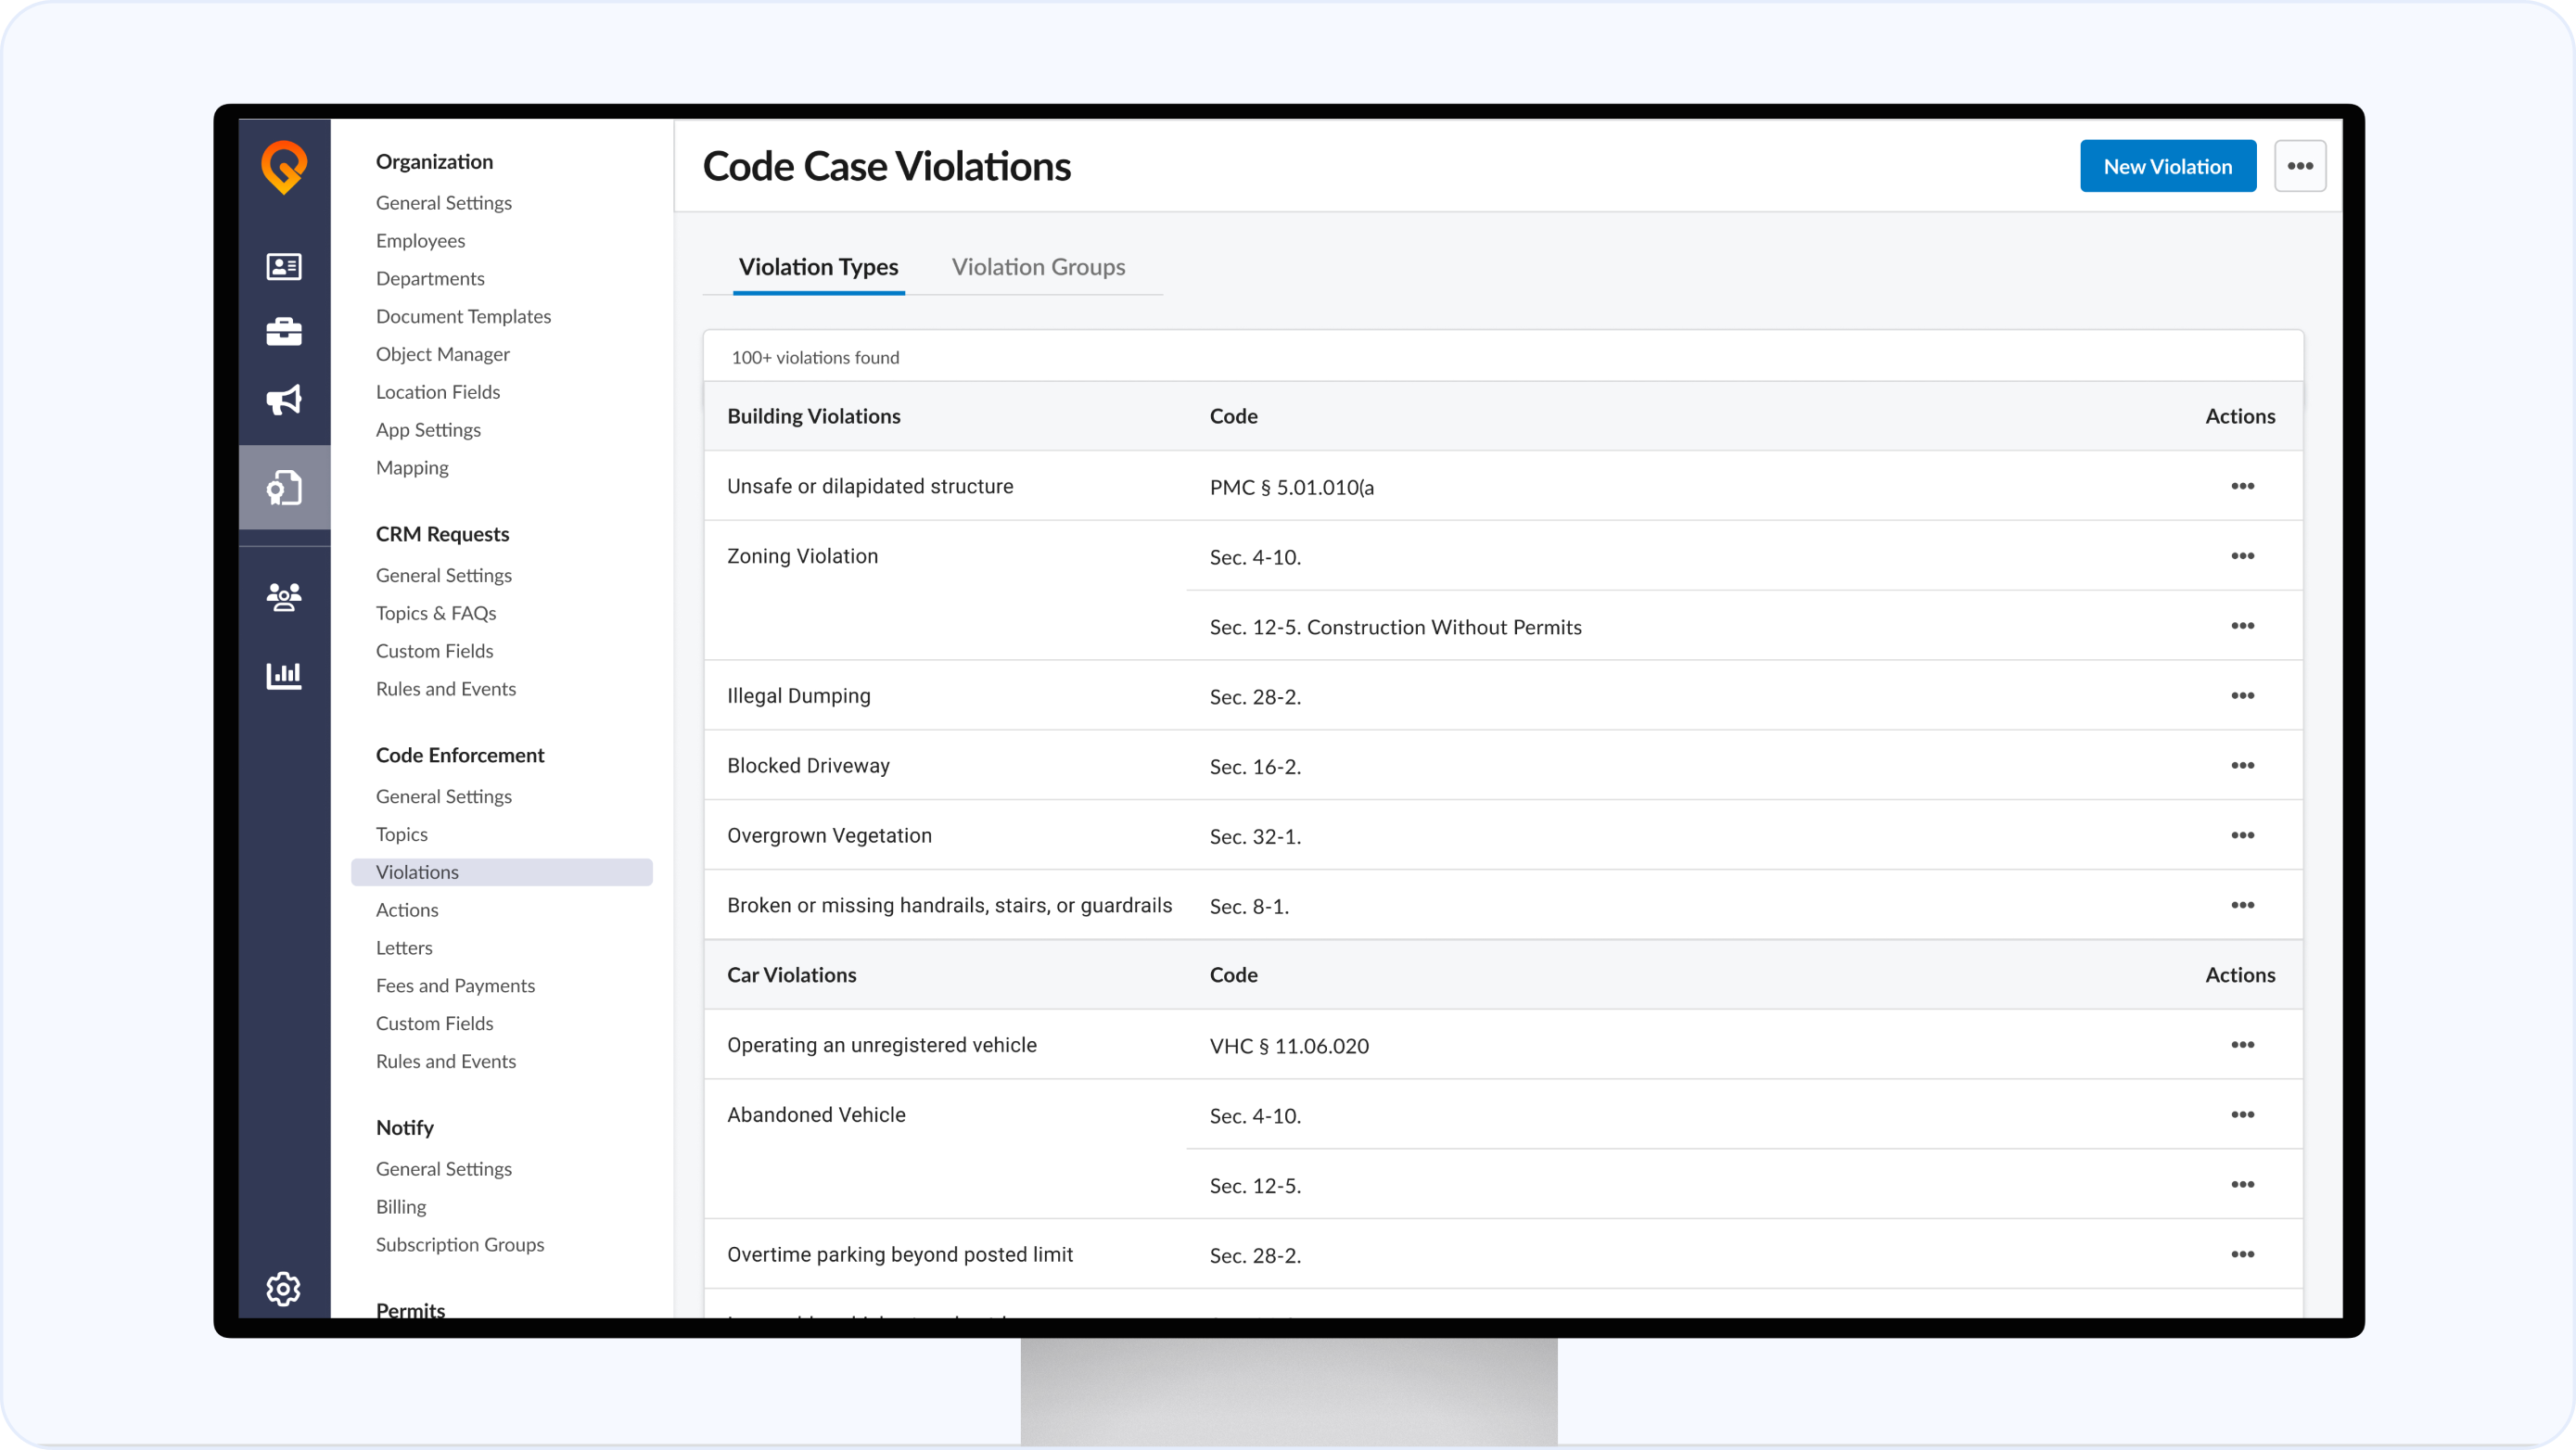The width and height of the screenshot is (2576, 1450).
Task: Open the ID card contacts icon
Action: point(284,266)
